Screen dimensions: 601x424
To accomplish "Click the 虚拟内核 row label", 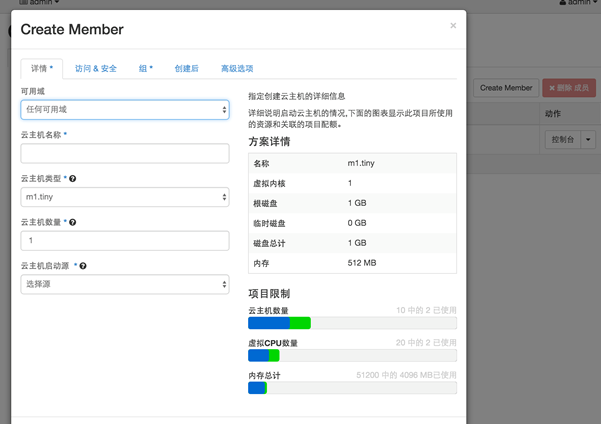I will [269, 184].
